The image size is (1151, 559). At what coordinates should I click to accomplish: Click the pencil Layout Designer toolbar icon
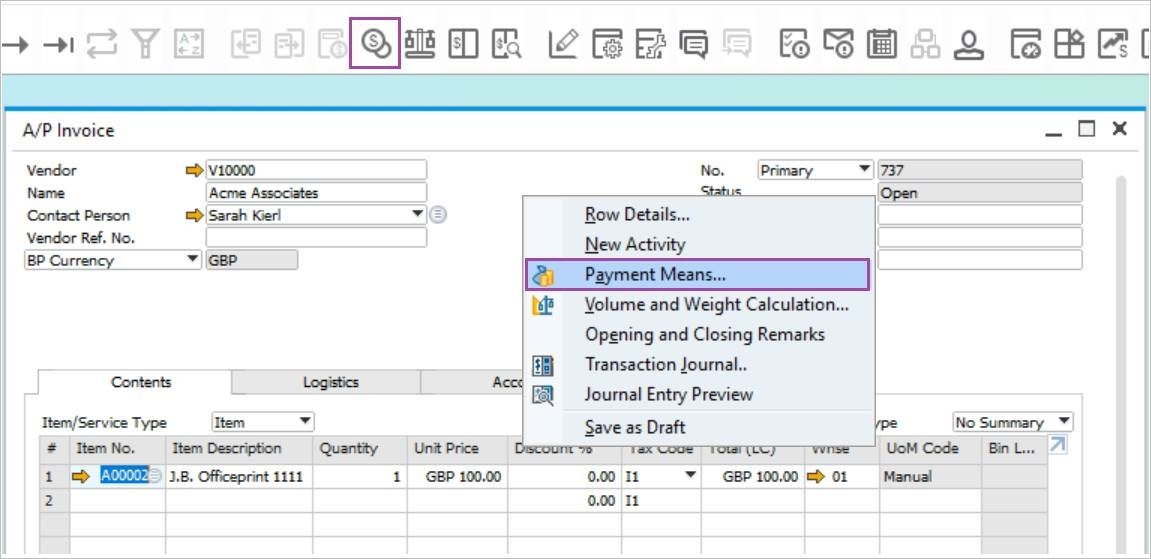(x=563, y=44)
